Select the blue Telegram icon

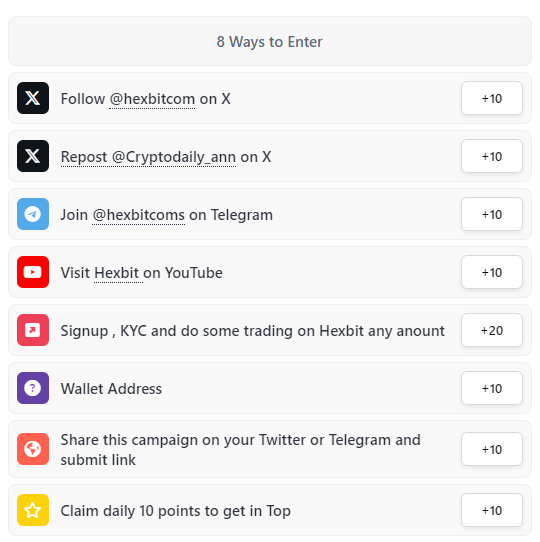tap(33, 214)
